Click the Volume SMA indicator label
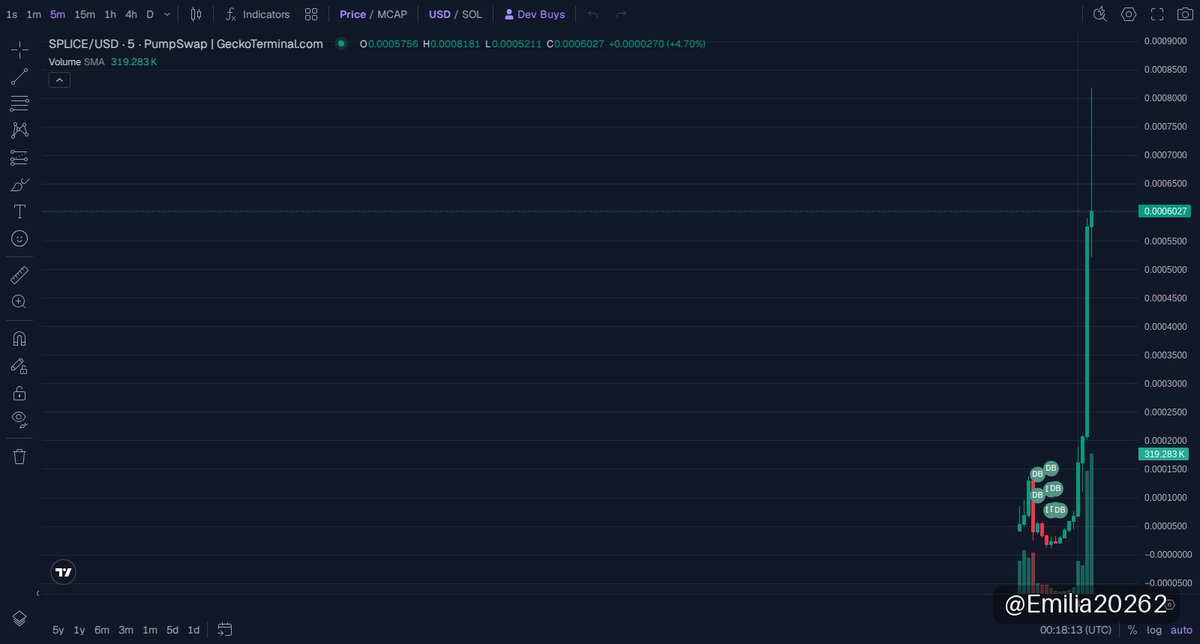This screenshot has height=644, width=1200. pyautogui.click(x=77, y=62)
